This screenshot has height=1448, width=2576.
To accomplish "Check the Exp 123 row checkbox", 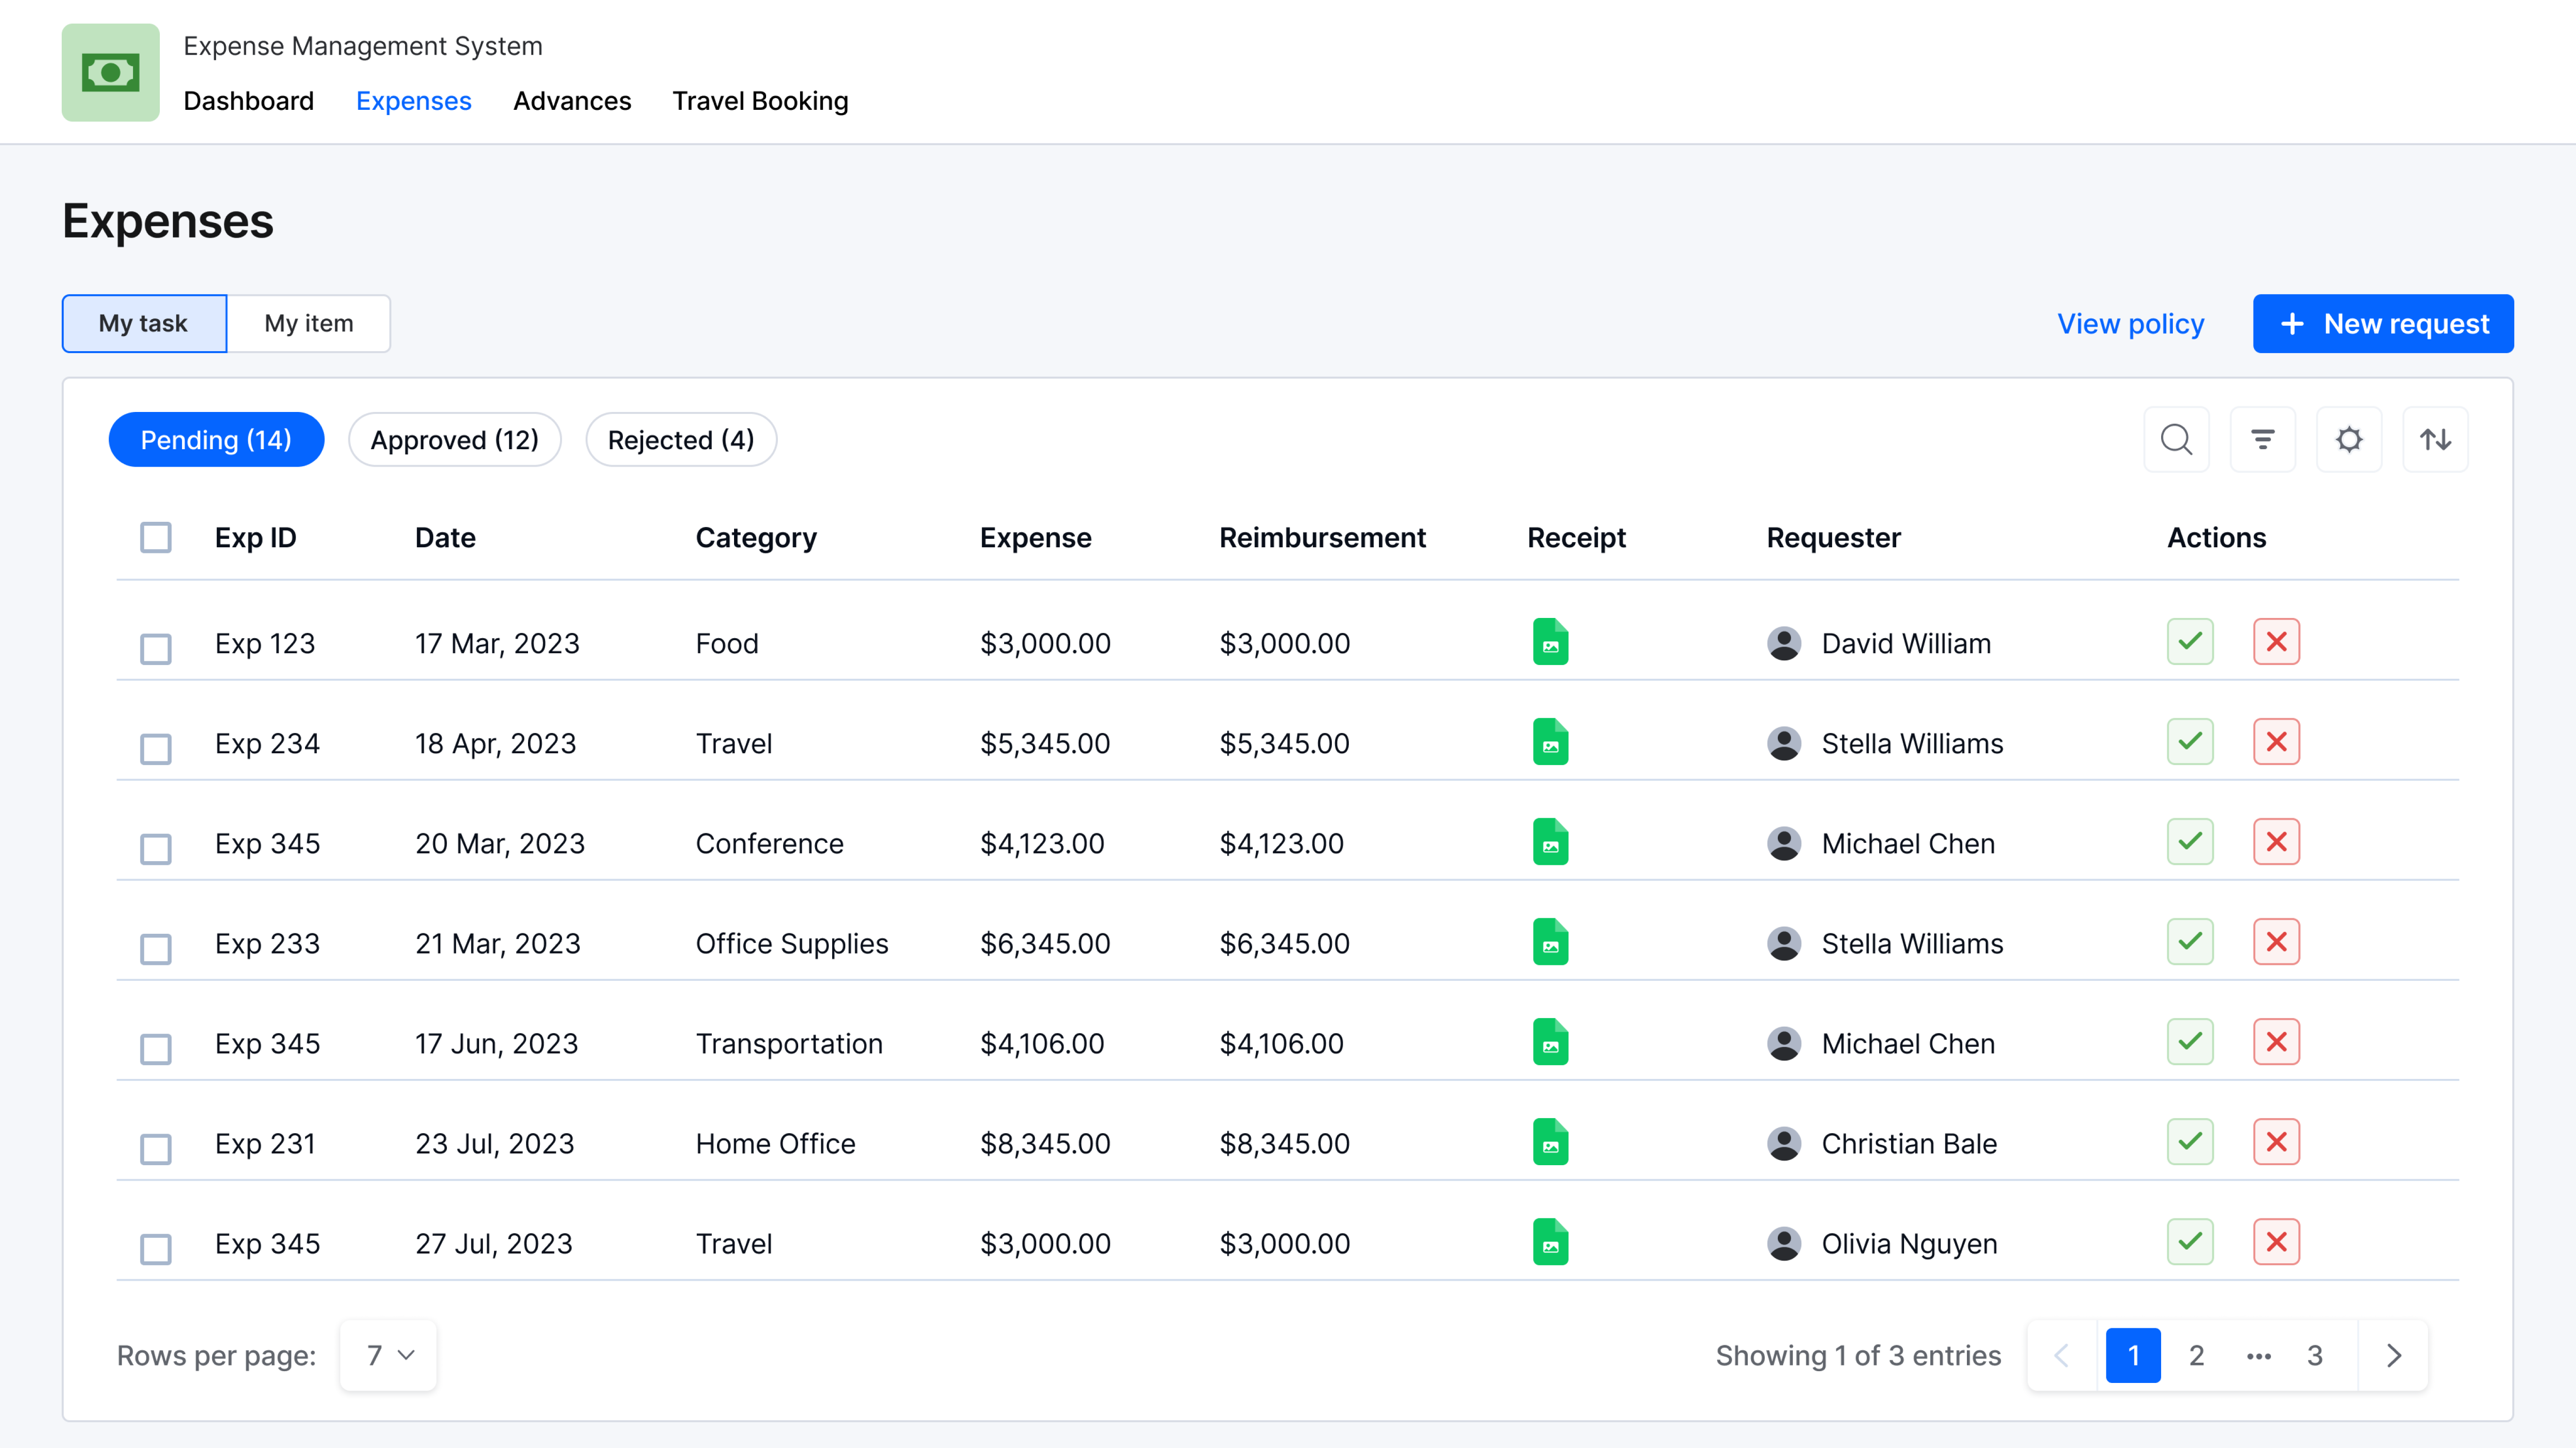I will tap(156, 648).
